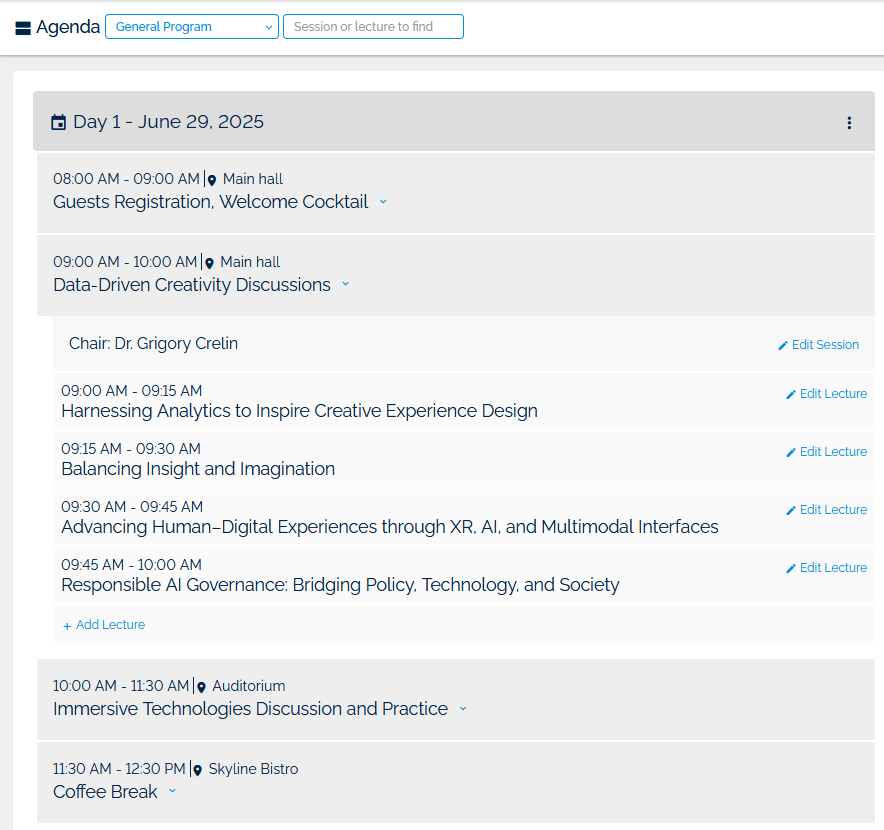This screenshot has height=830, width=884.
Task: Click the Edit Session link
Action: coord(826,344)
